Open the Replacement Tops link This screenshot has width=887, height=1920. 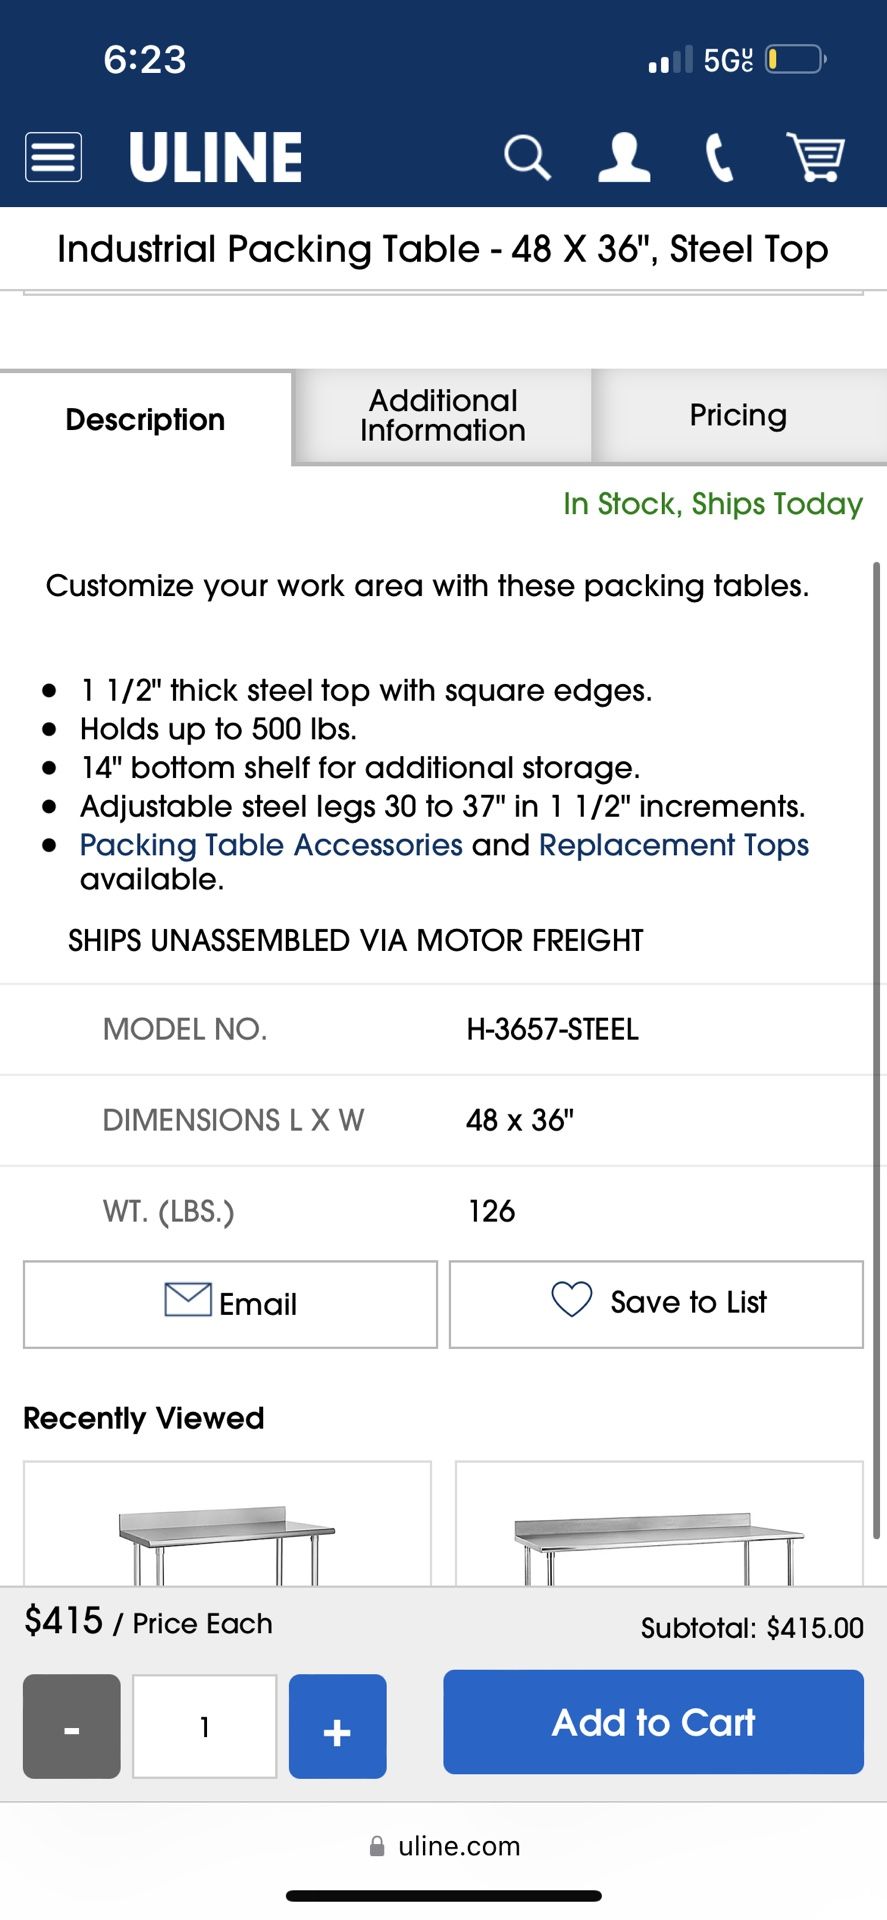pos(674,845)
